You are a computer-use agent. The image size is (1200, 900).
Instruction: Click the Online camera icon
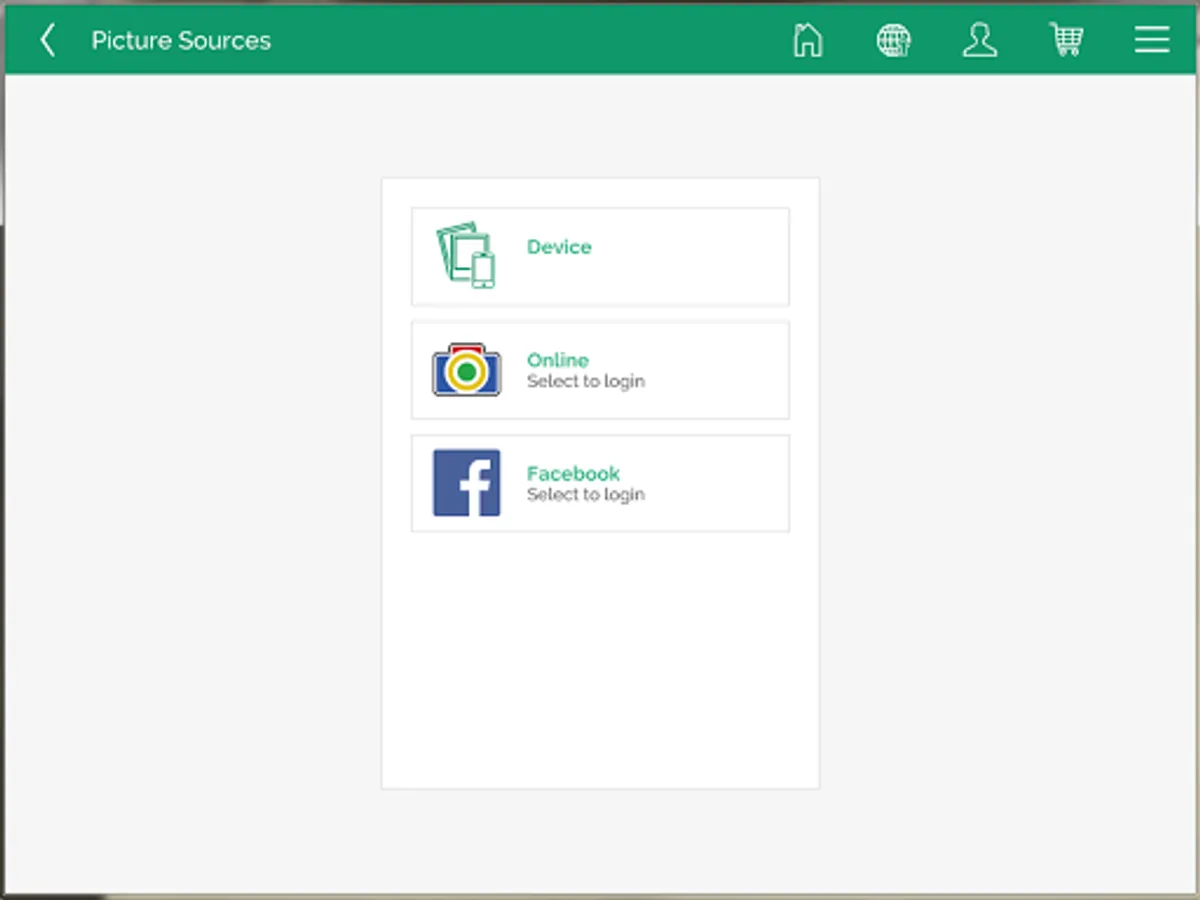466,370
